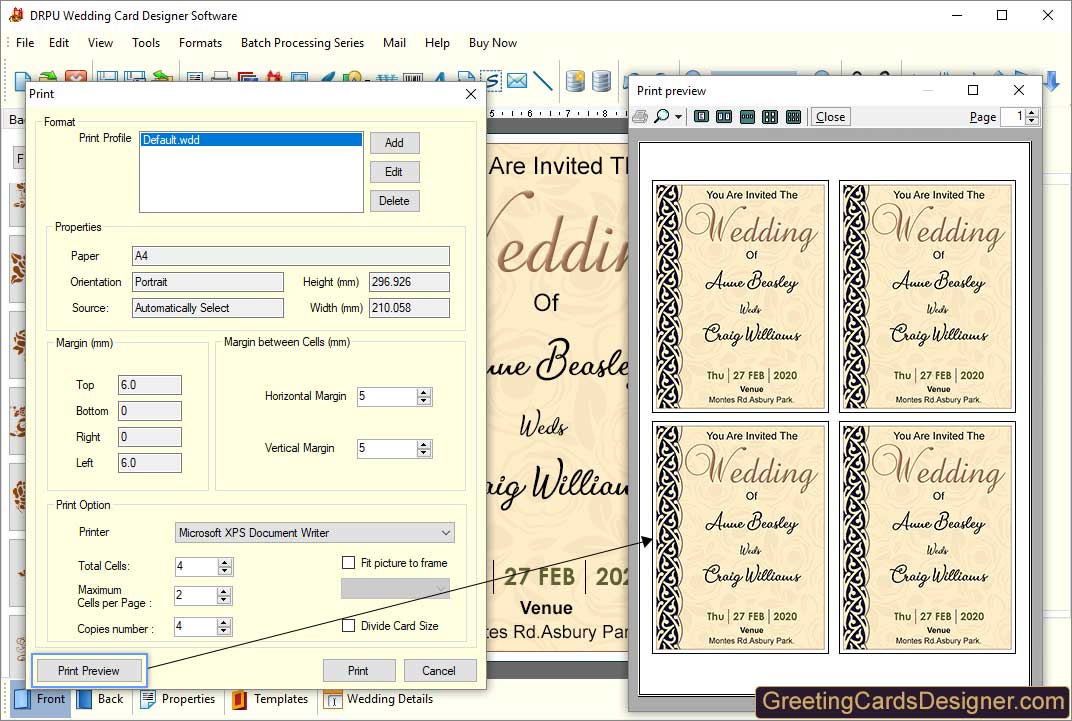1072x721 pixels.
Task: Switch preview to four pages layout
Action: tap(770, 117)
